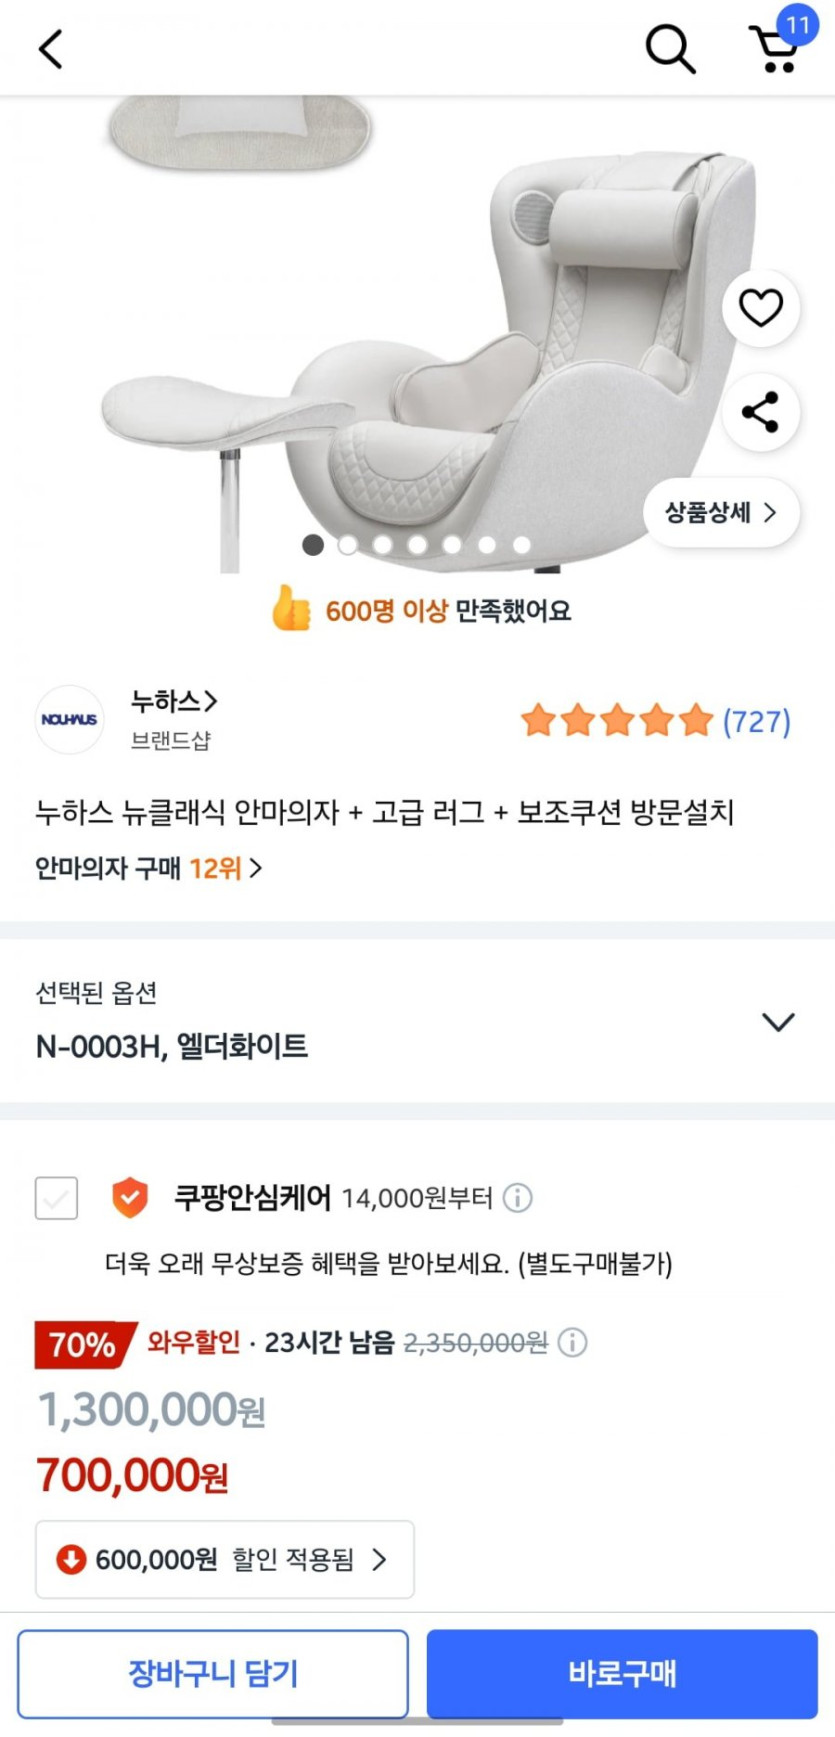
Task: Open the (727) reviews count
Action: point(756,721)
